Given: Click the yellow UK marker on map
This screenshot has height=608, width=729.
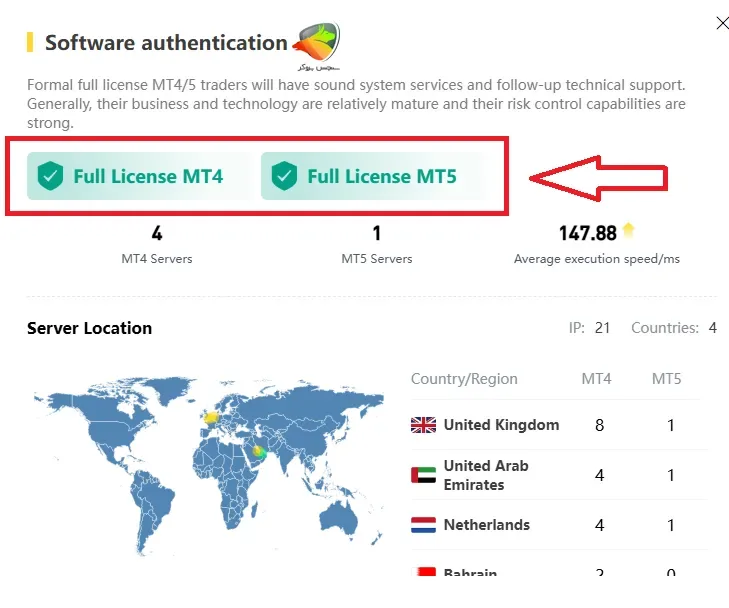Looking at the screenshot, I should tap(211, 417).
